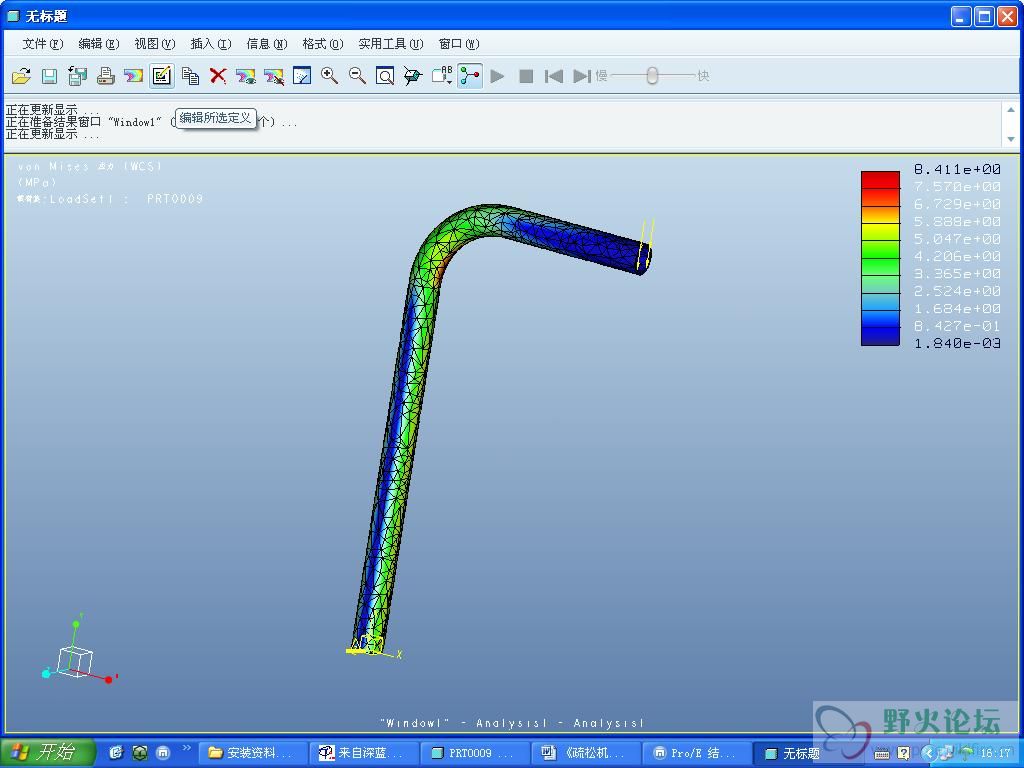Open the 插入(I) menu
The image size is (1024, 768).
coord(210,44)
